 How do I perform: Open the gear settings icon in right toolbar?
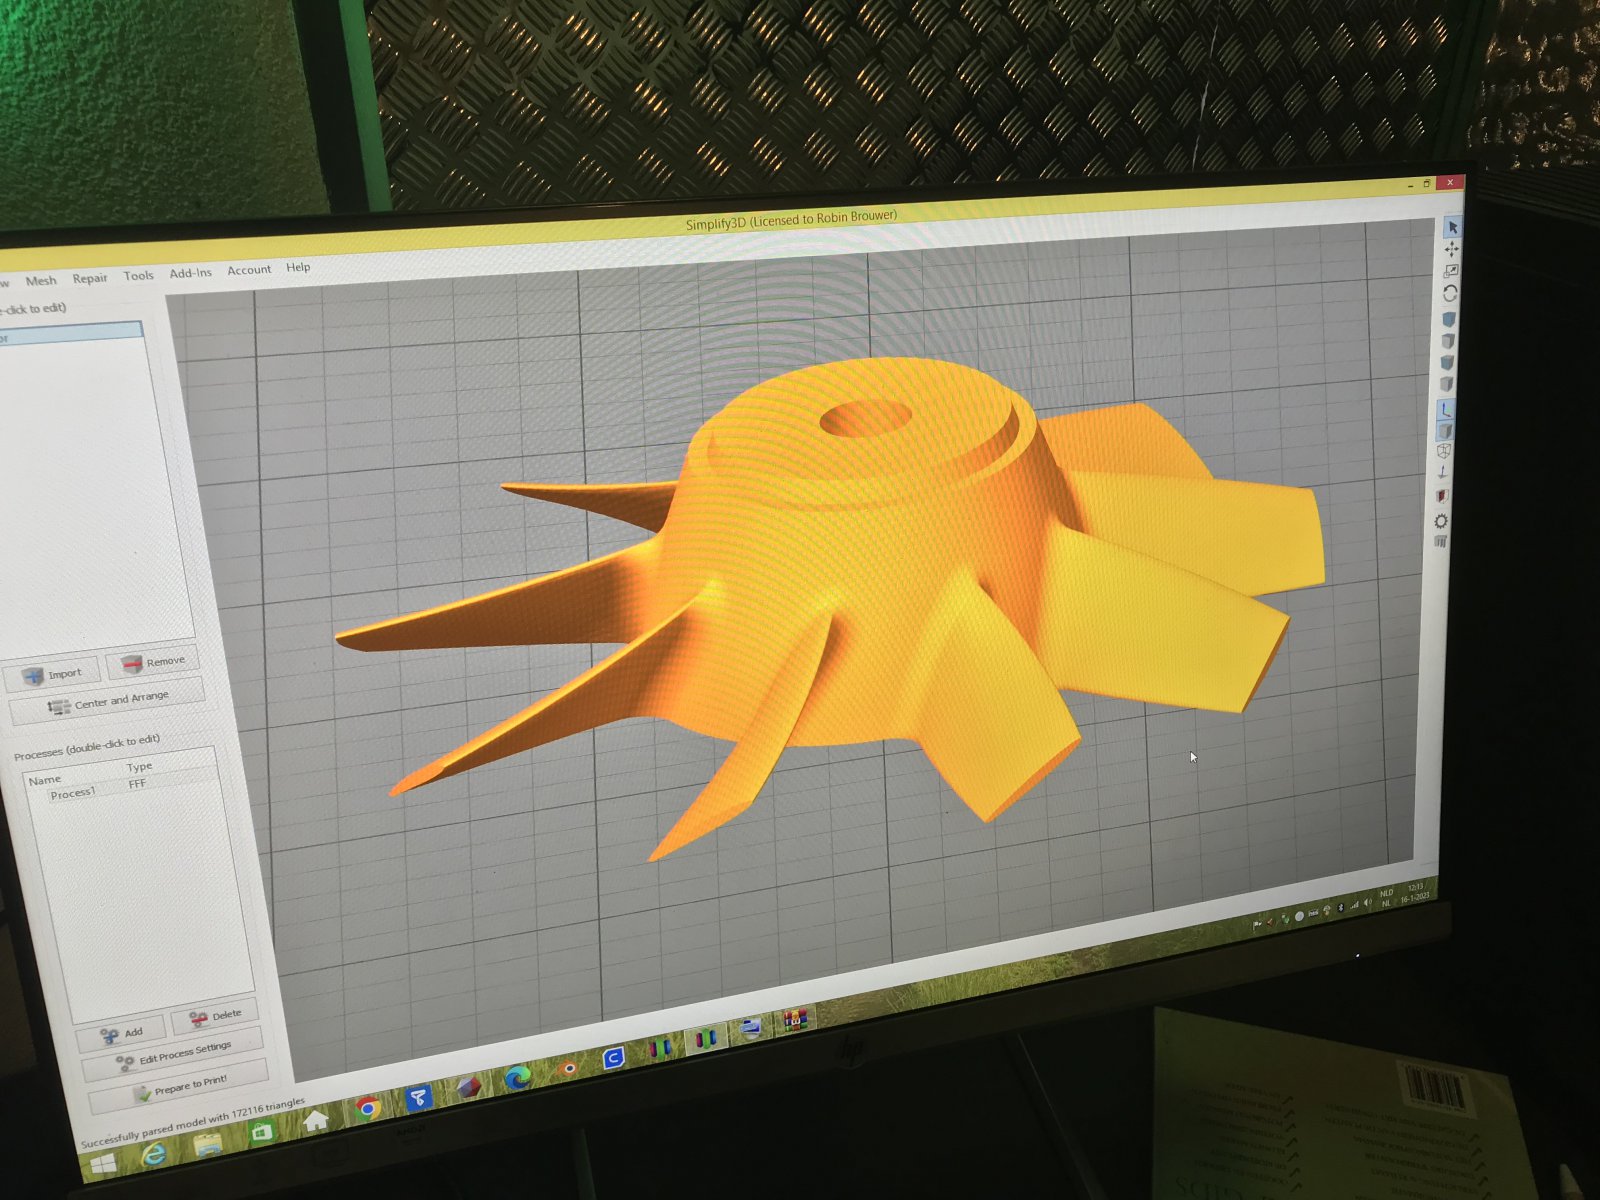pyautogui.click(x=1441, y=521)
